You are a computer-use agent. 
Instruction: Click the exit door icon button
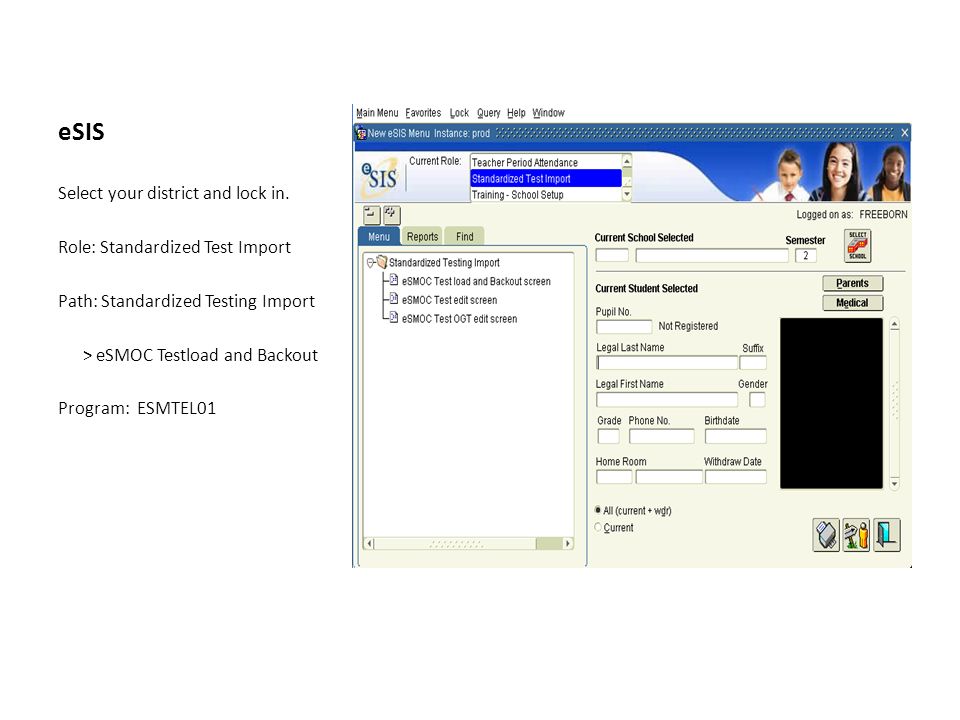click(887, 535)
